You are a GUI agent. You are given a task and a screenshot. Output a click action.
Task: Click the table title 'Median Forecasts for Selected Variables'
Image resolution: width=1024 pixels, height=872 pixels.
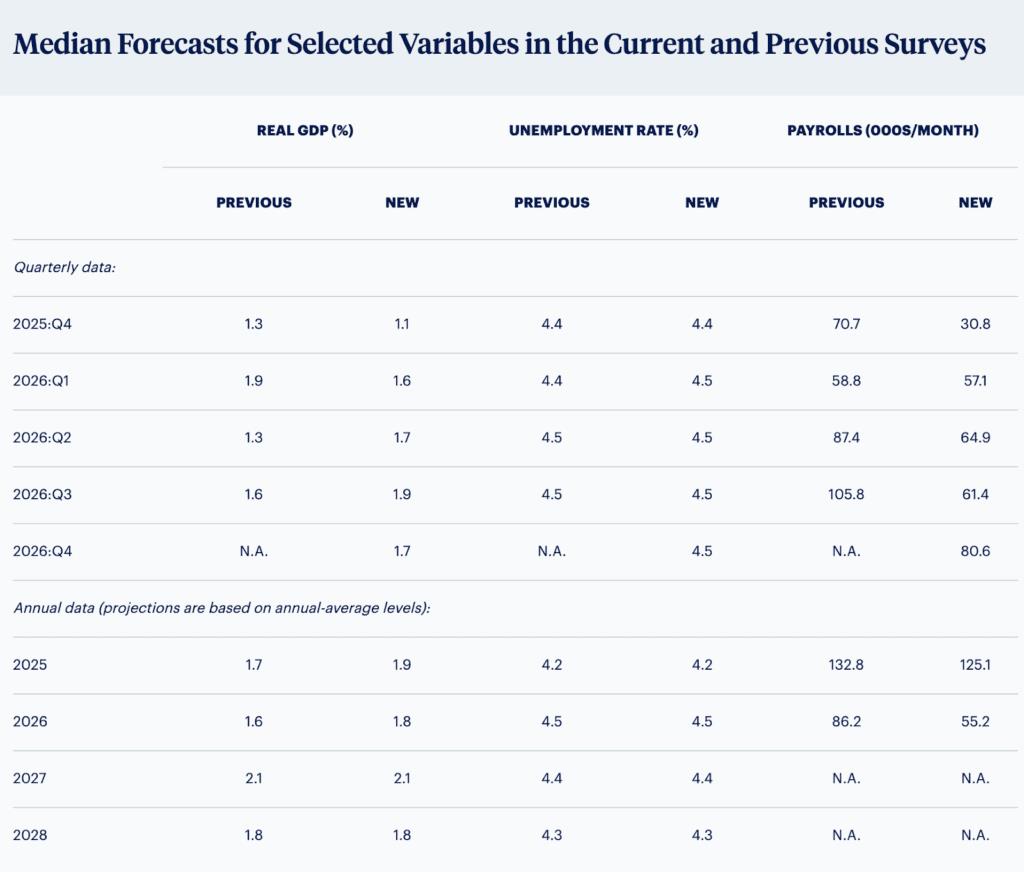(499, 45)
